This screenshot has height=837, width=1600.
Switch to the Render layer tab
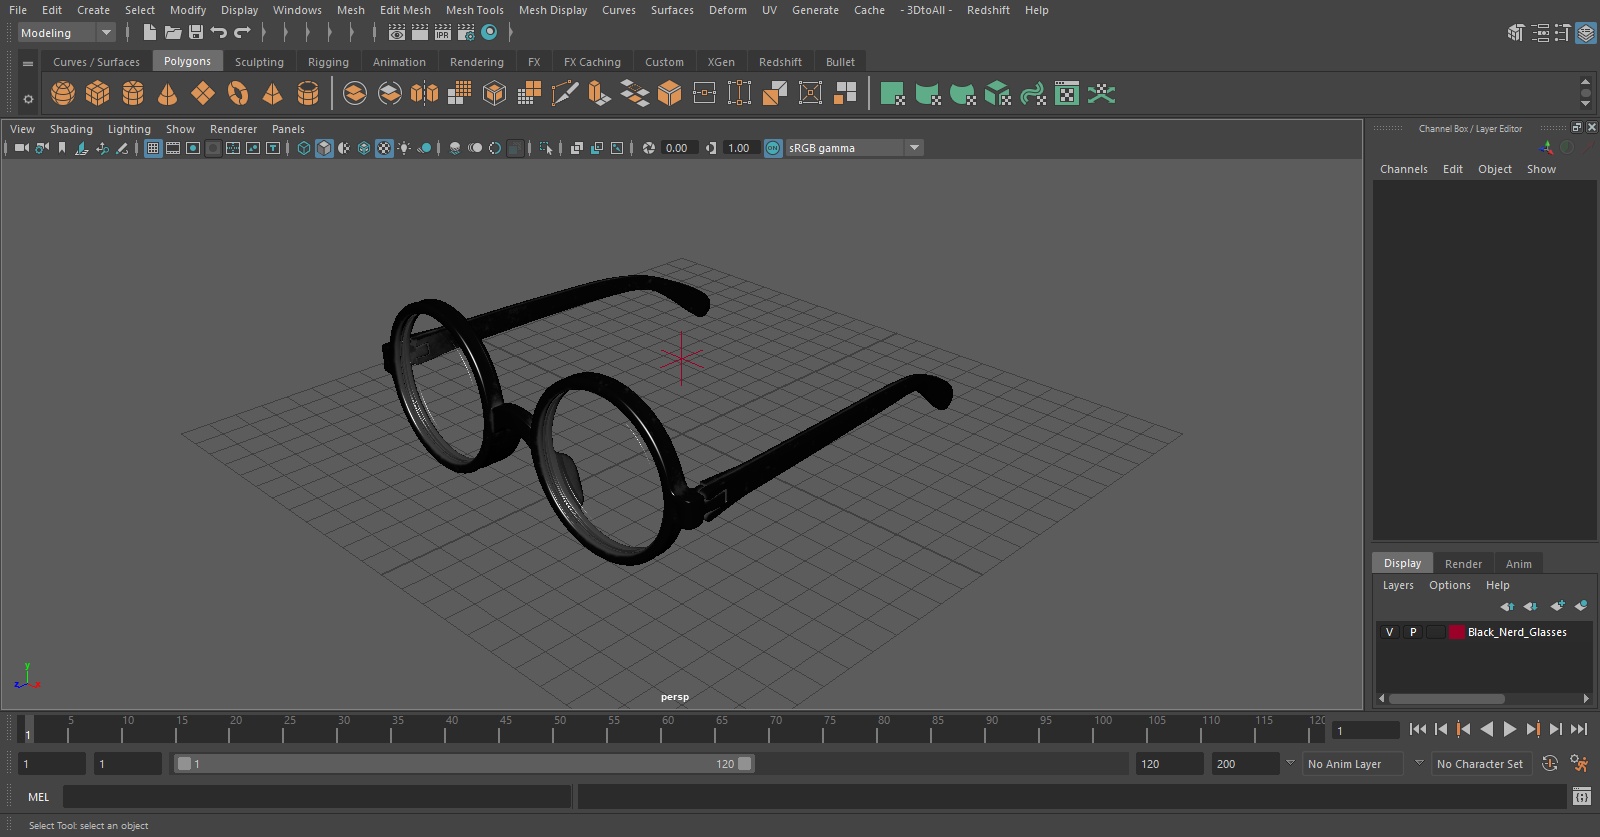tap(1463, 564)
